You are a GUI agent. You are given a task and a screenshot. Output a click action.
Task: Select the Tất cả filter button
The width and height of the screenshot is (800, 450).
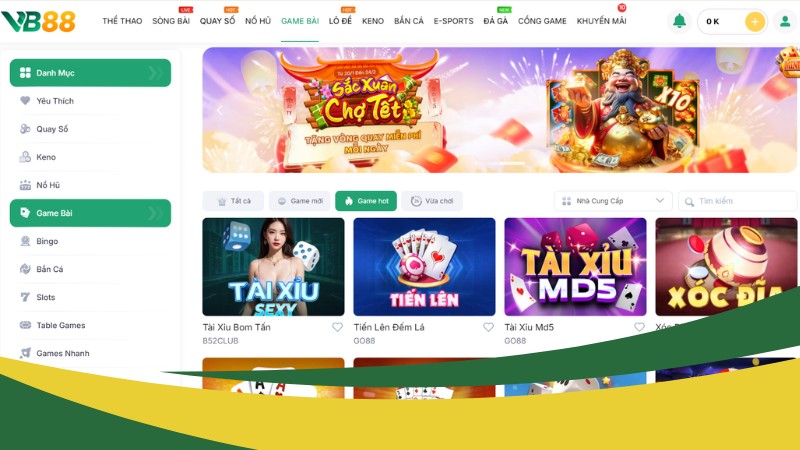pos(233,201)
